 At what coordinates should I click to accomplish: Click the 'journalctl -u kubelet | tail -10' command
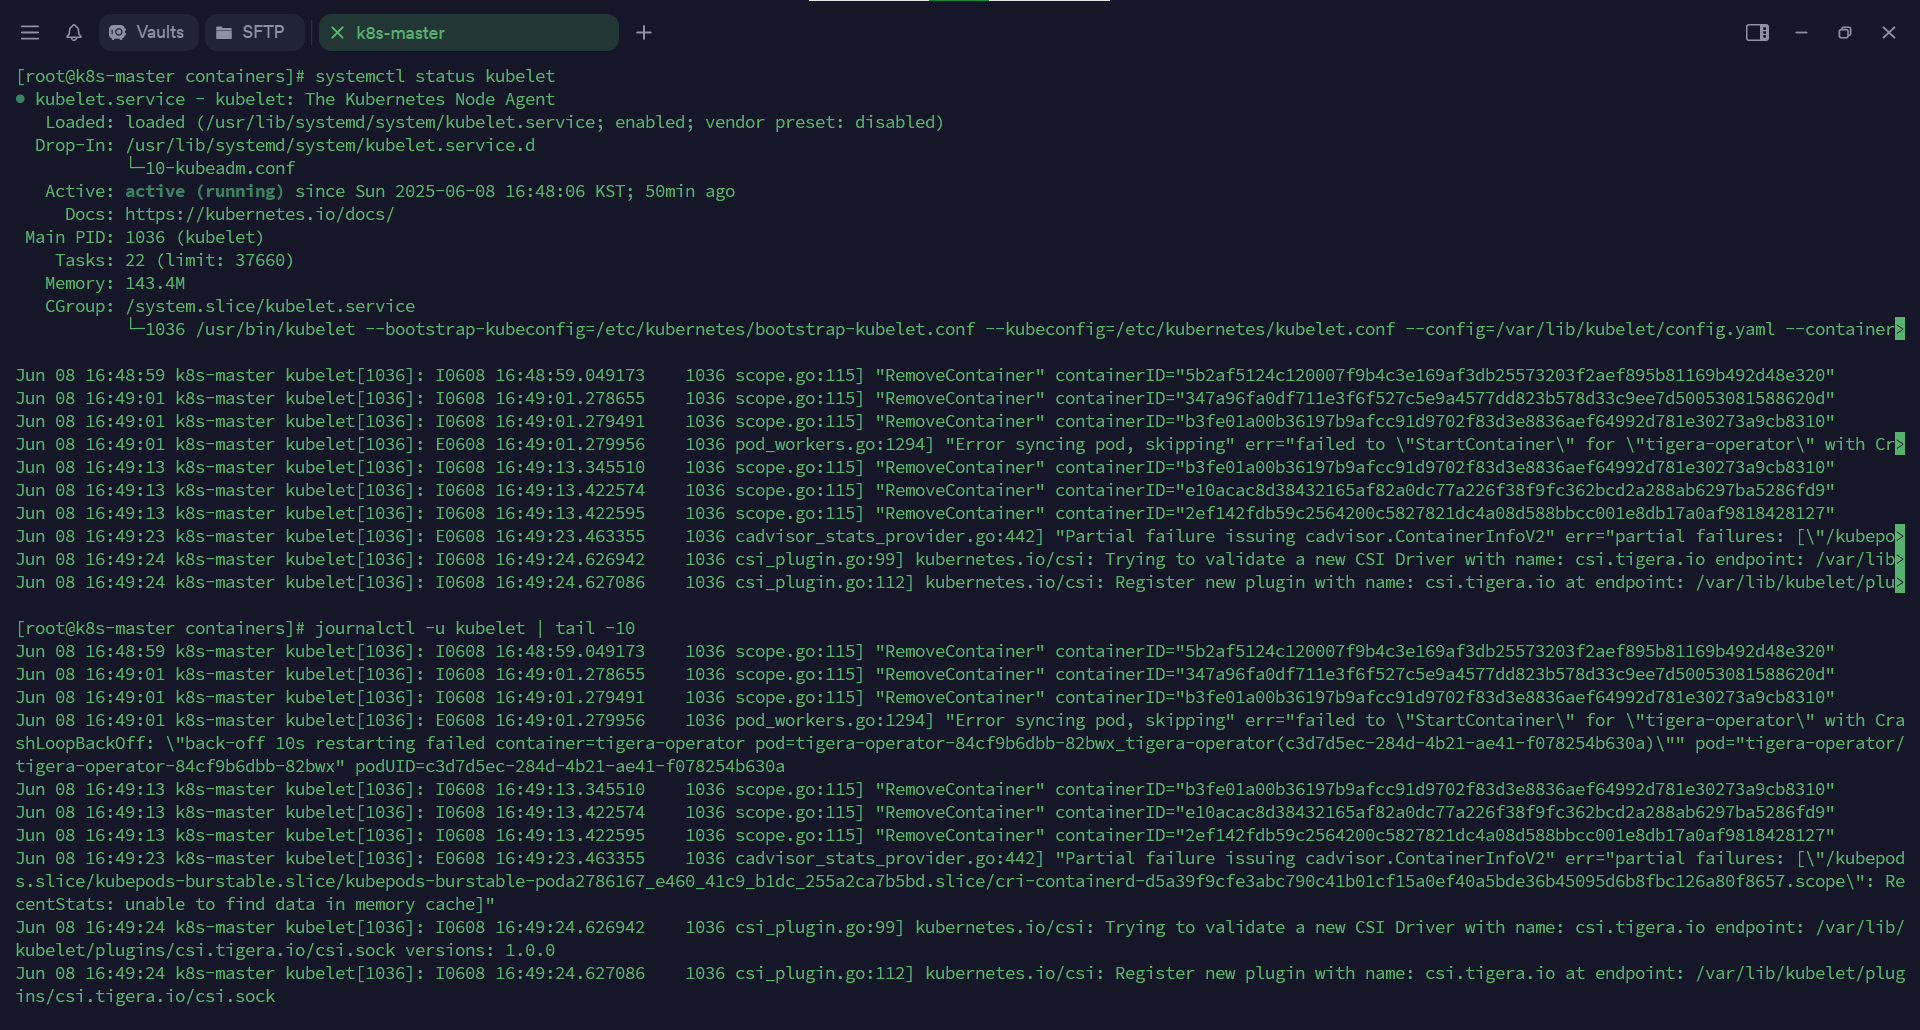475,628
